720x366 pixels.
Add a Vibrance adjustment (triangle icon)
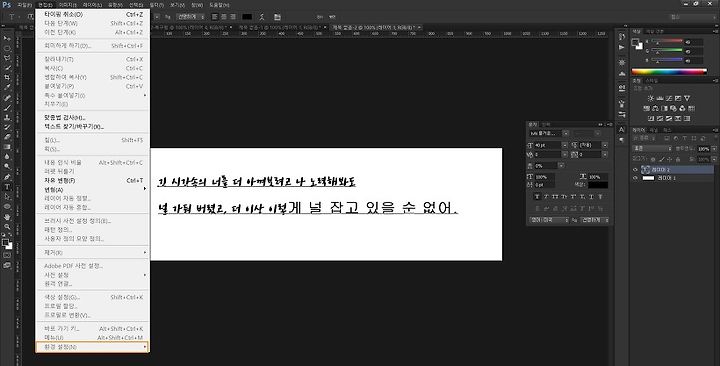(687, 98)
